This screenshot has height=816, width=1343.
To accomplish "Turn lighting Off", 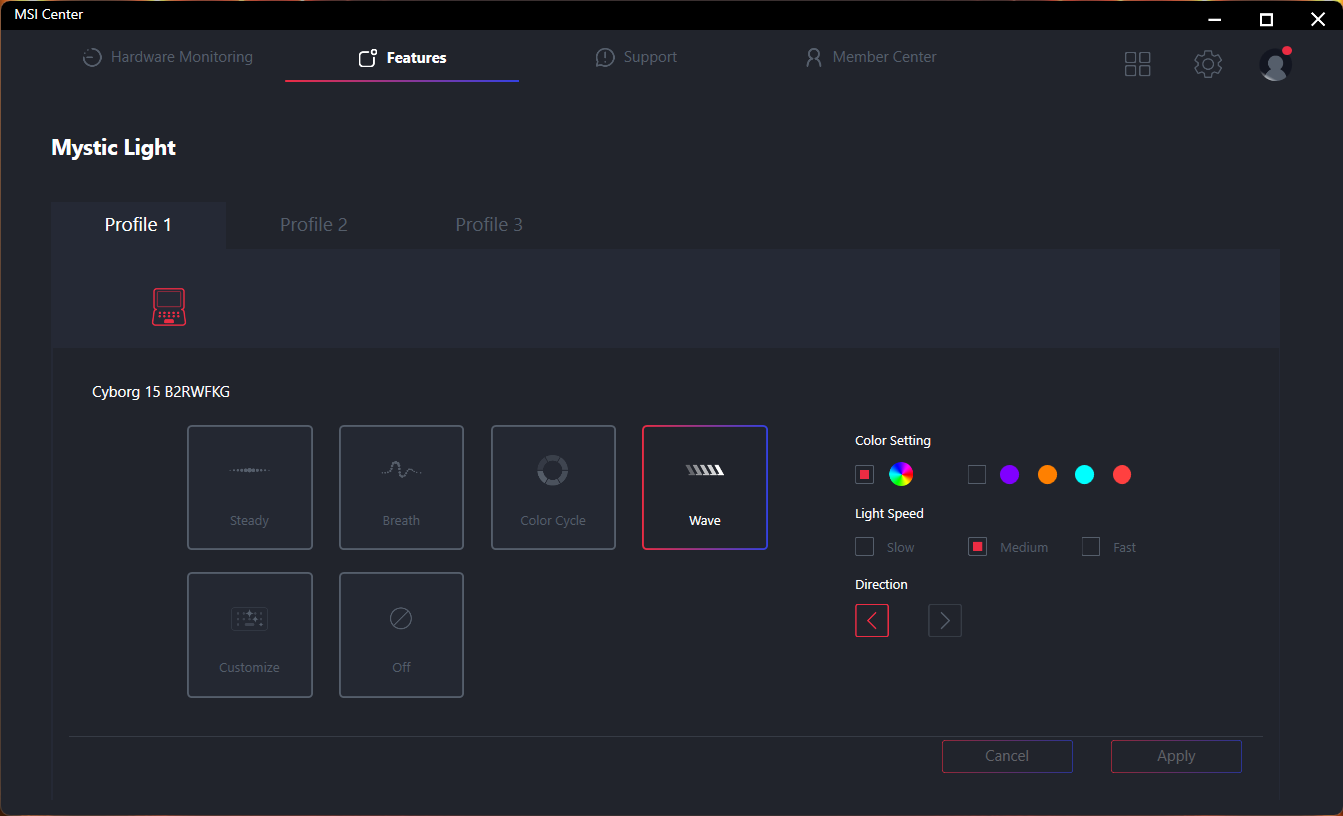I will [401, 634].
